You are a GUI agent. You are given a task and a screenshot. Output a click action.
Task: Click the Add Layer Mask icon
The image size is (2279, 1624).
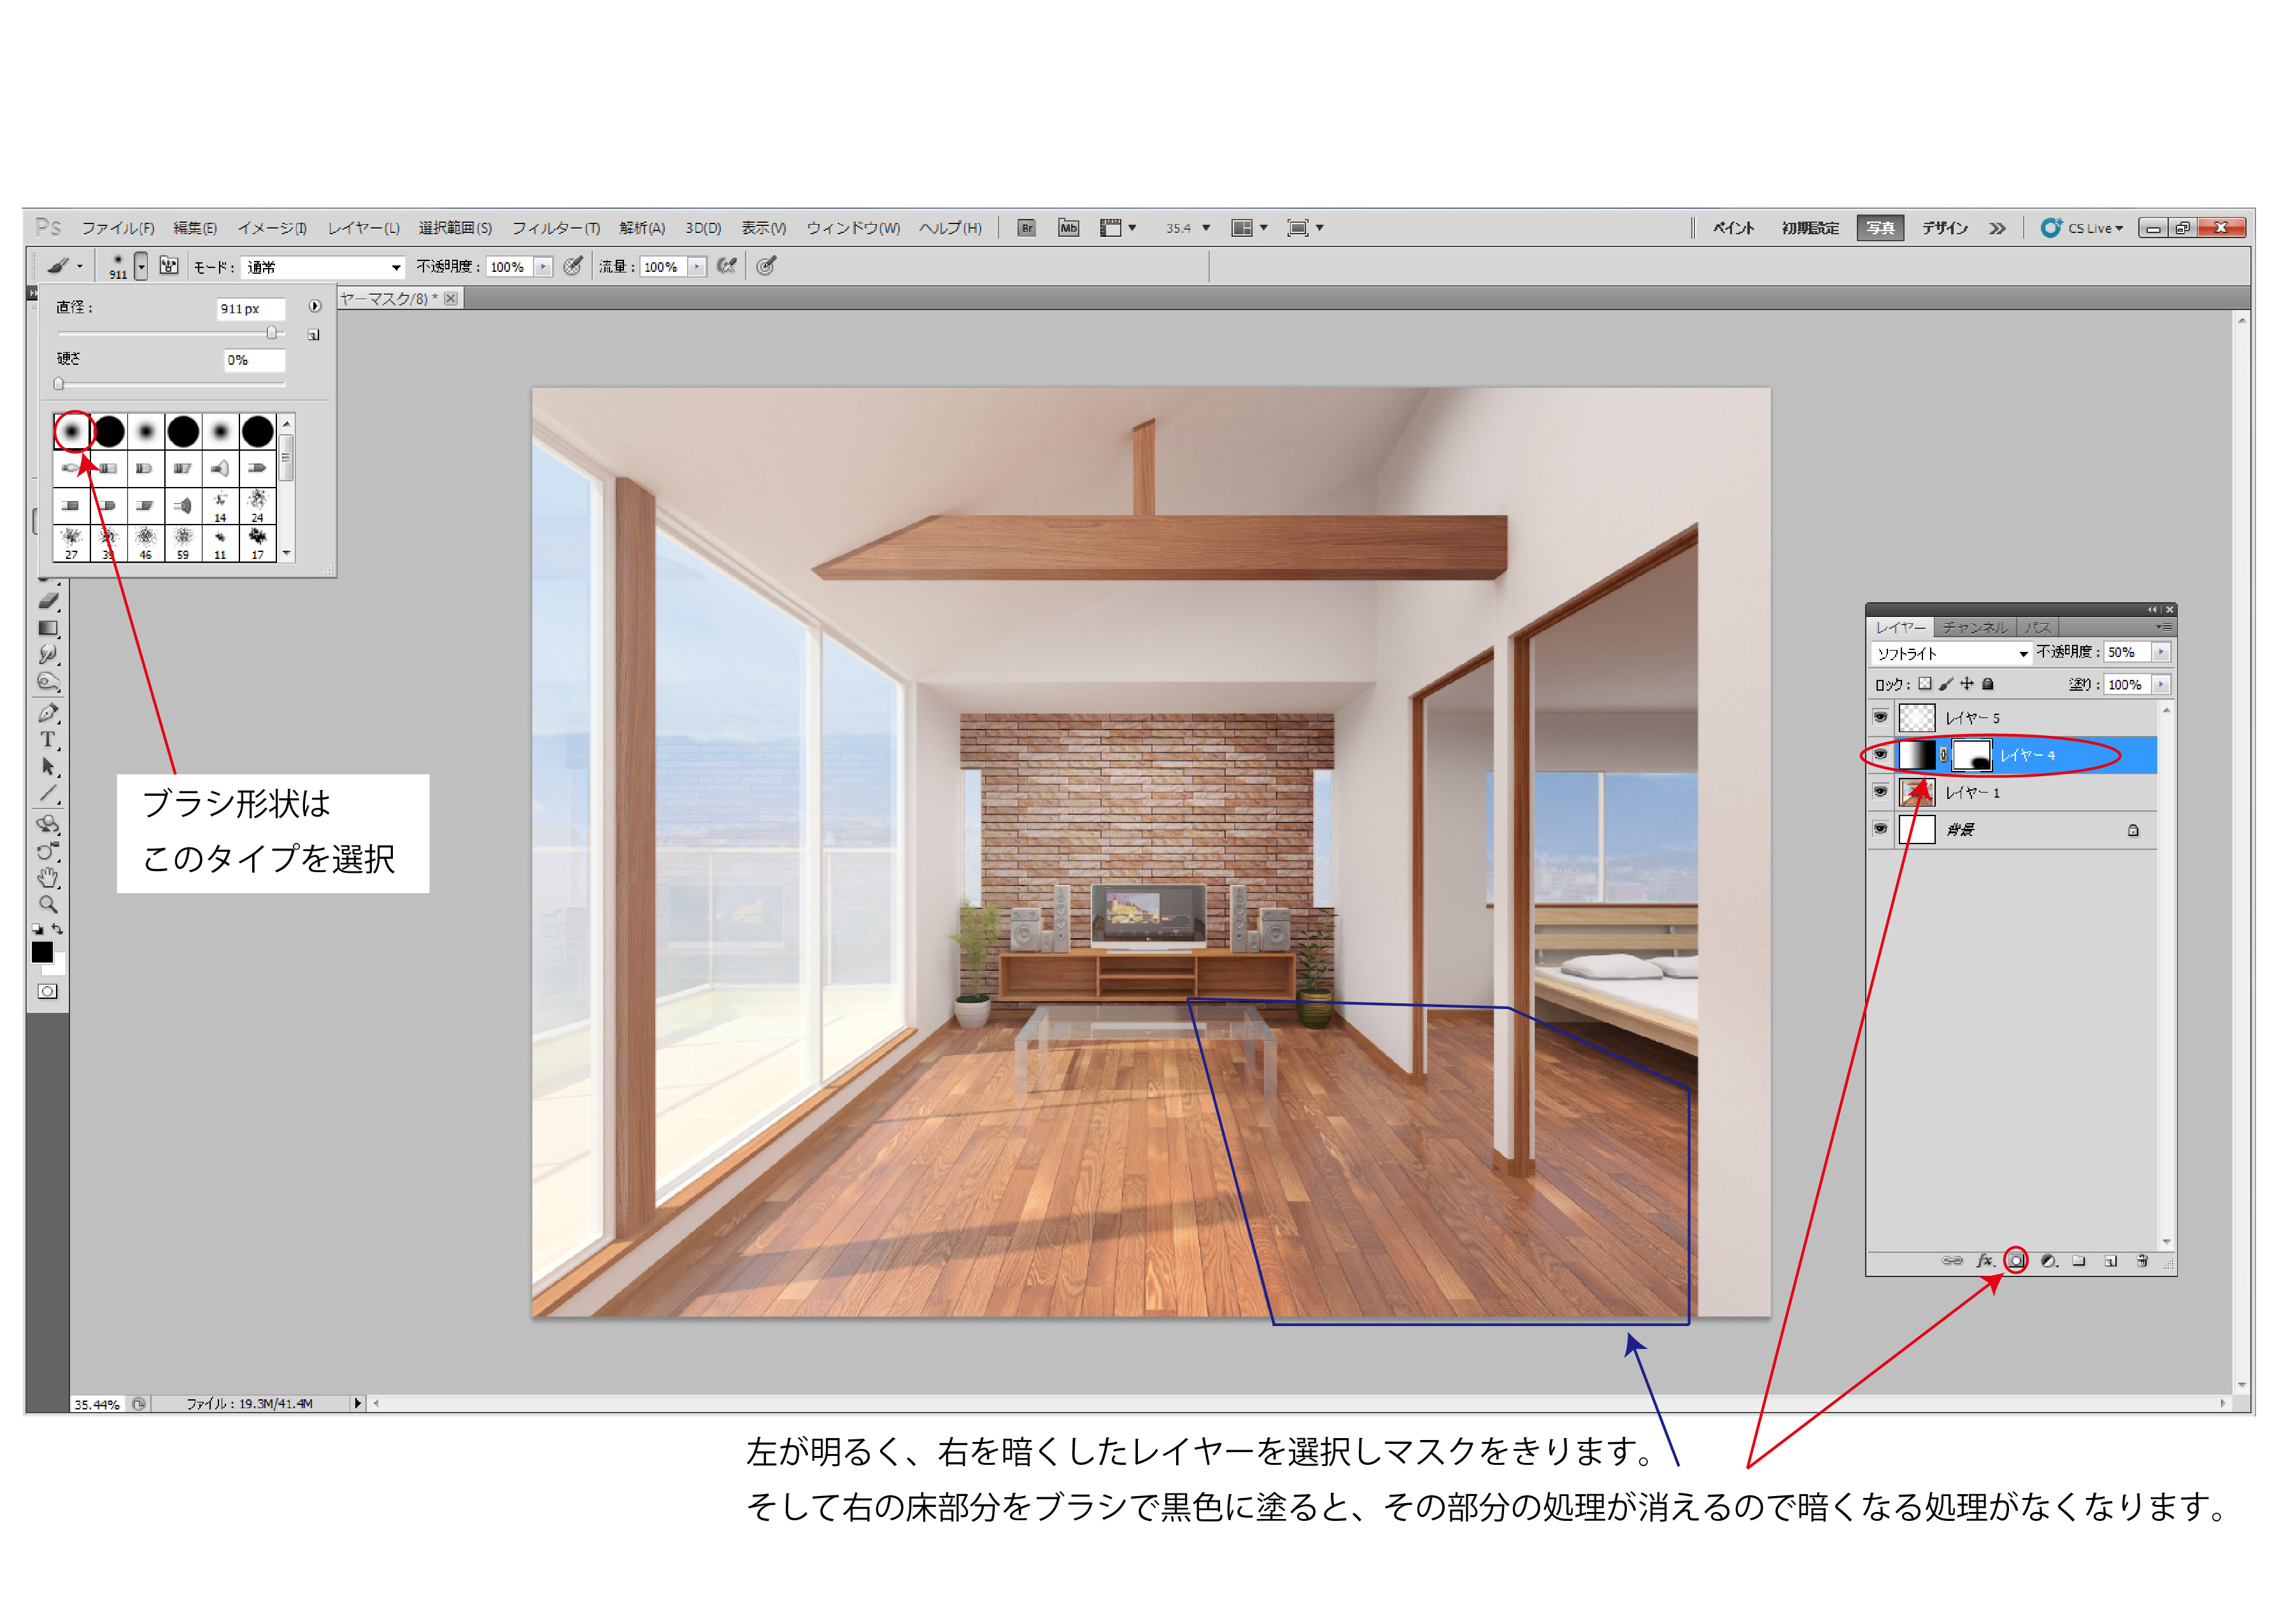click(2016, 1261)
